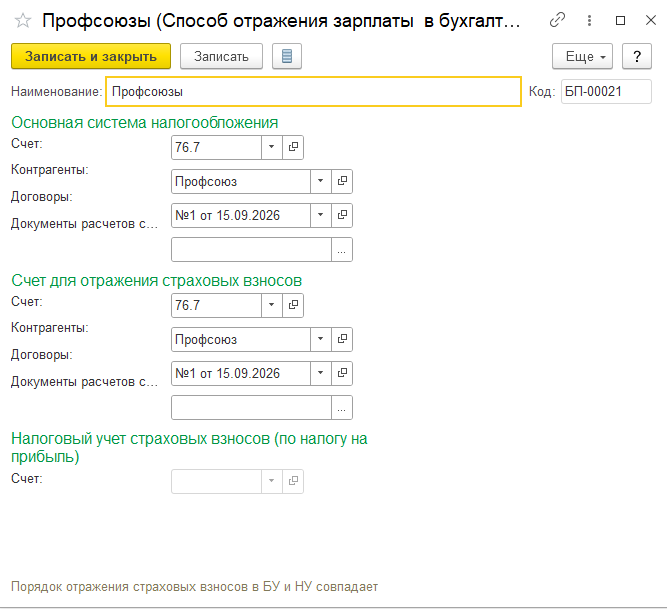Open Профсоюз contractor card in страховых взносов section
The image size is (667, 609).
click(342, 339)
